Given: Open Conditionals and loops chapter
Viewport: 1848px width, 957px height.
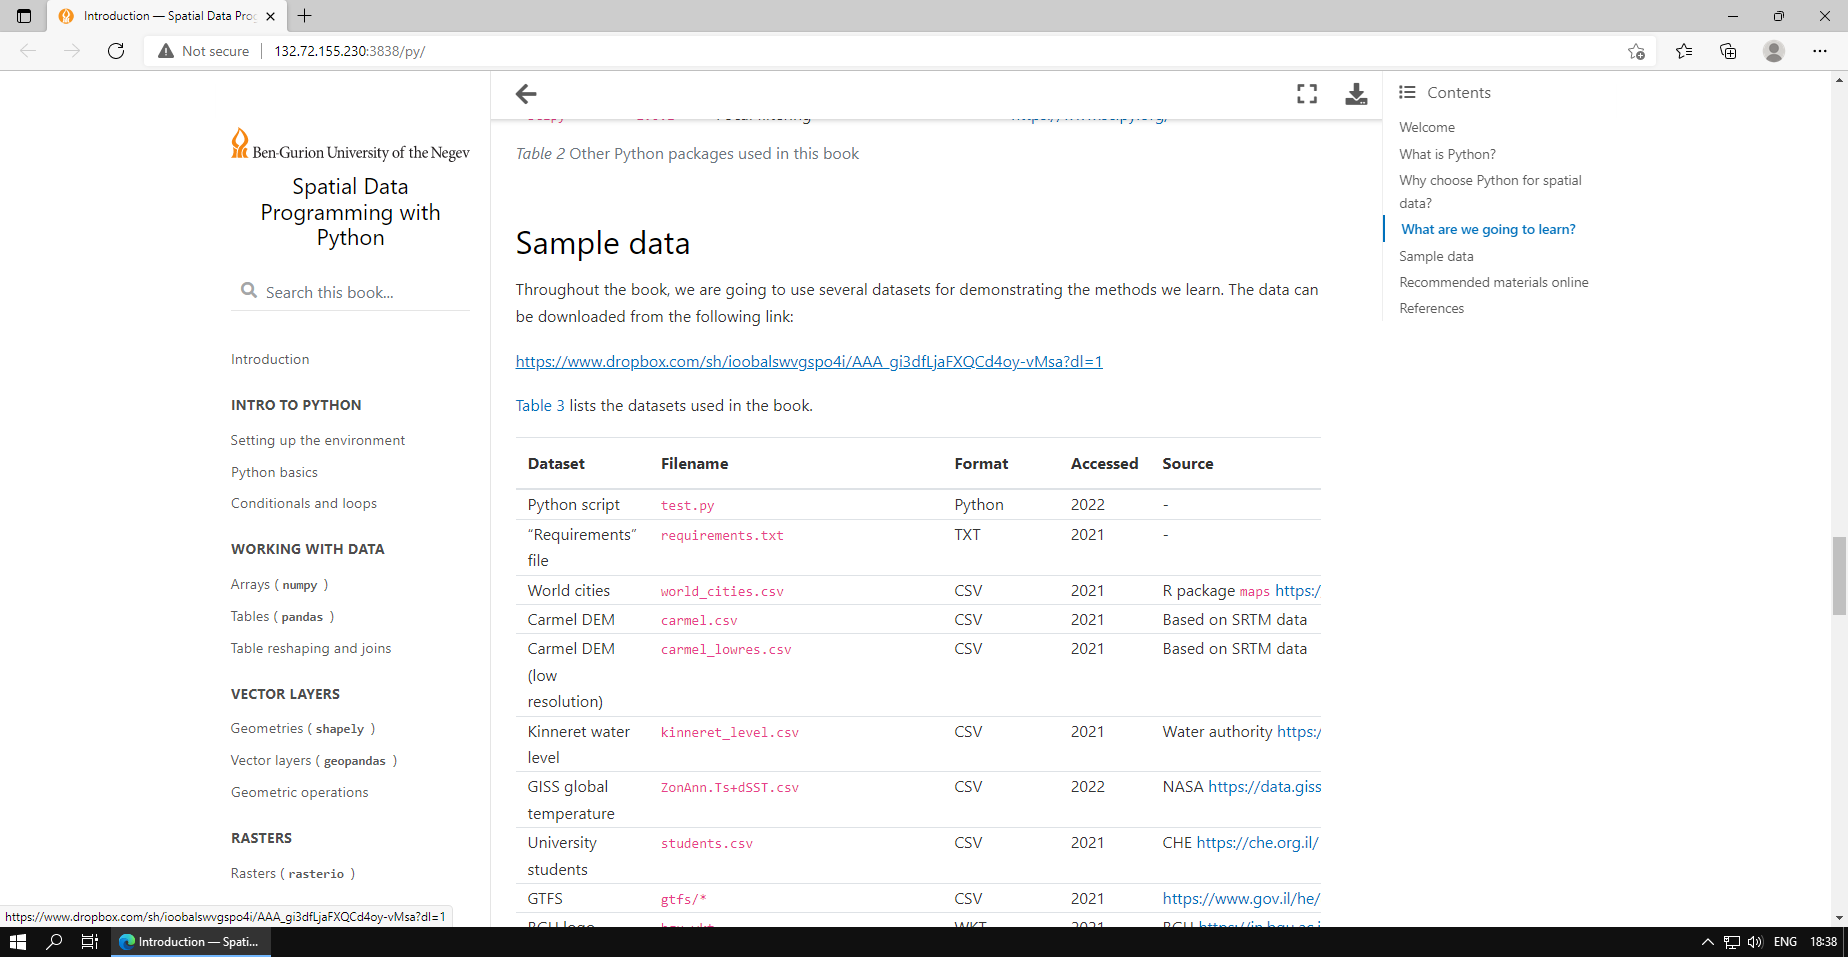Looking at the screenshot, I should click(x=304, y=503).
